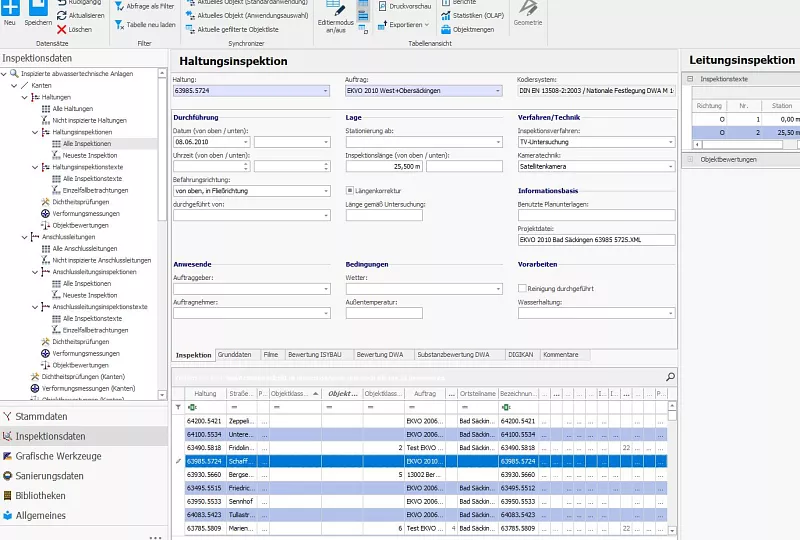Click the Aktualisieren refresh icon
The image size is (800, 540).
62,16
